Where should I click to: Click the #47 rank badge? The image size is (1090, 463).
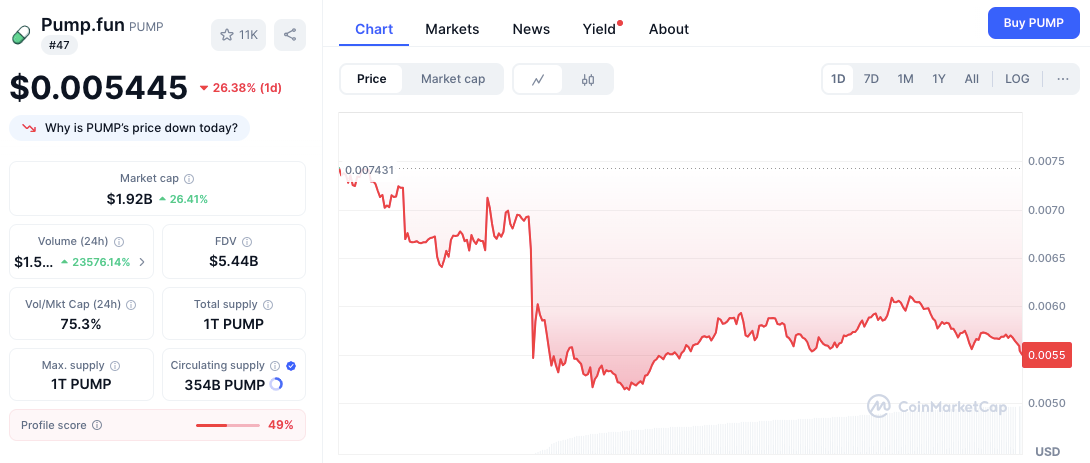pyautogui.click(x=59, y=45)
